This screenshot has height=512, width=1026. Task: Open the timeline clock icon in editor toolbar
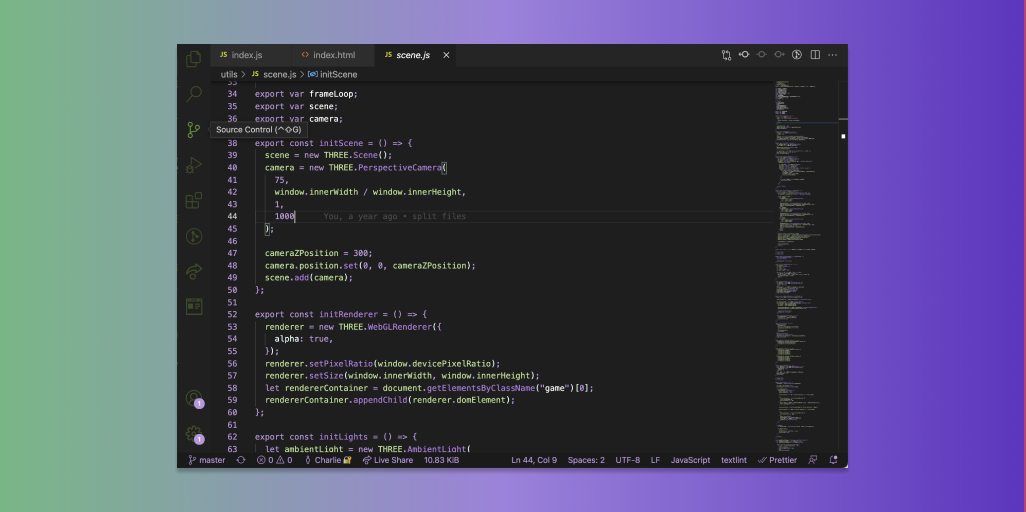pos(797,55)
